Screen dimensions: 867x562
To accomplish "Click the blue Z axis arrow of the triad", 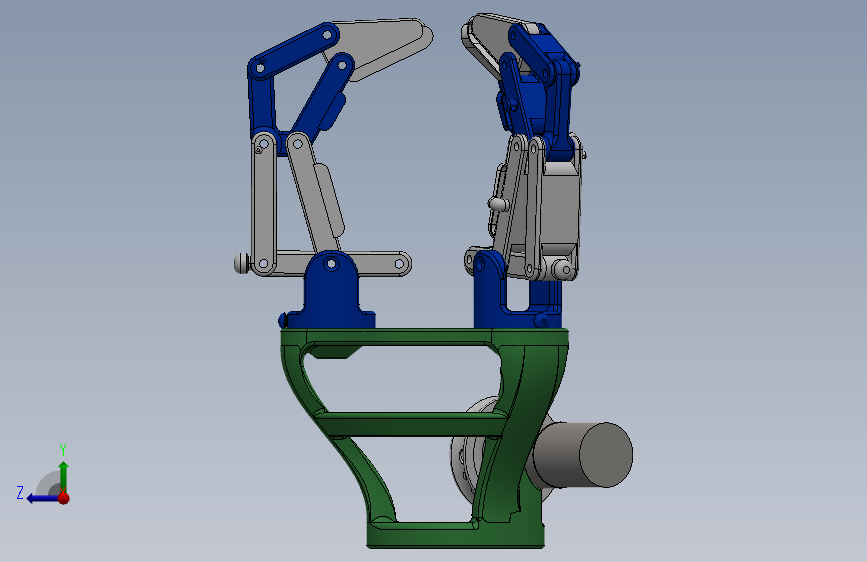I will coord(42,499).
